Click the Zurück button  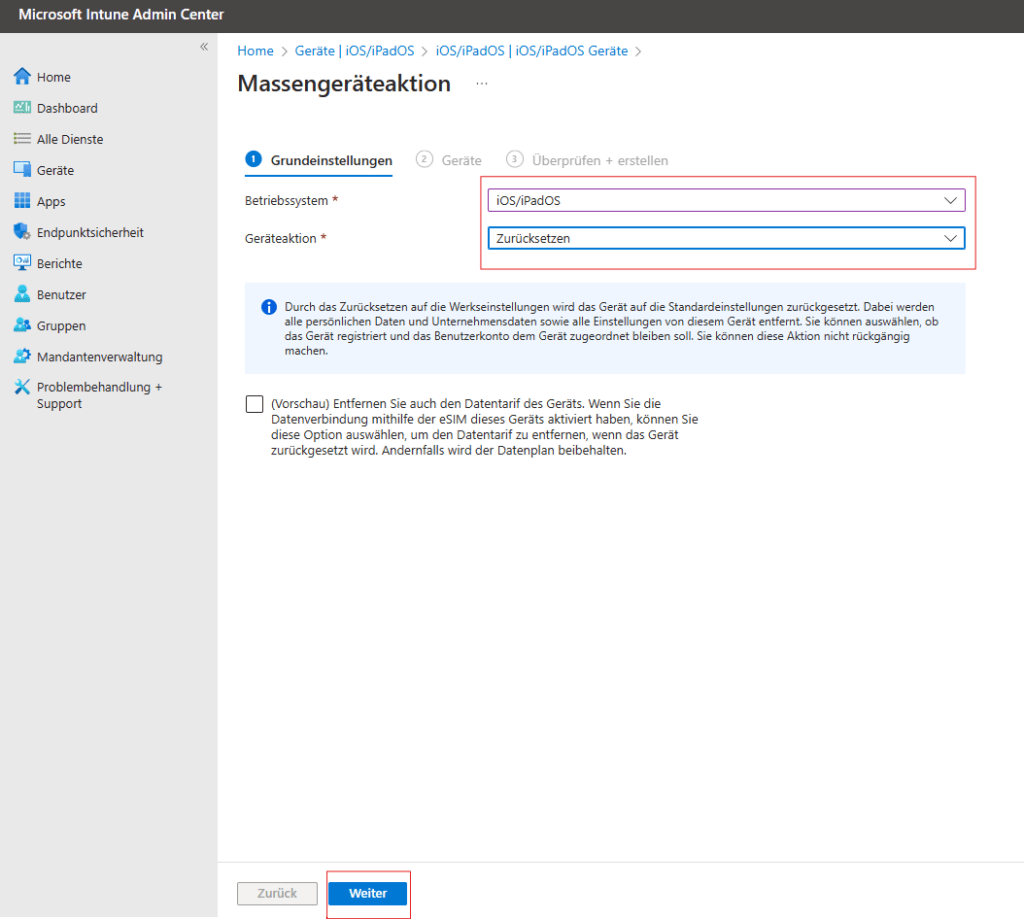[277, 894]
